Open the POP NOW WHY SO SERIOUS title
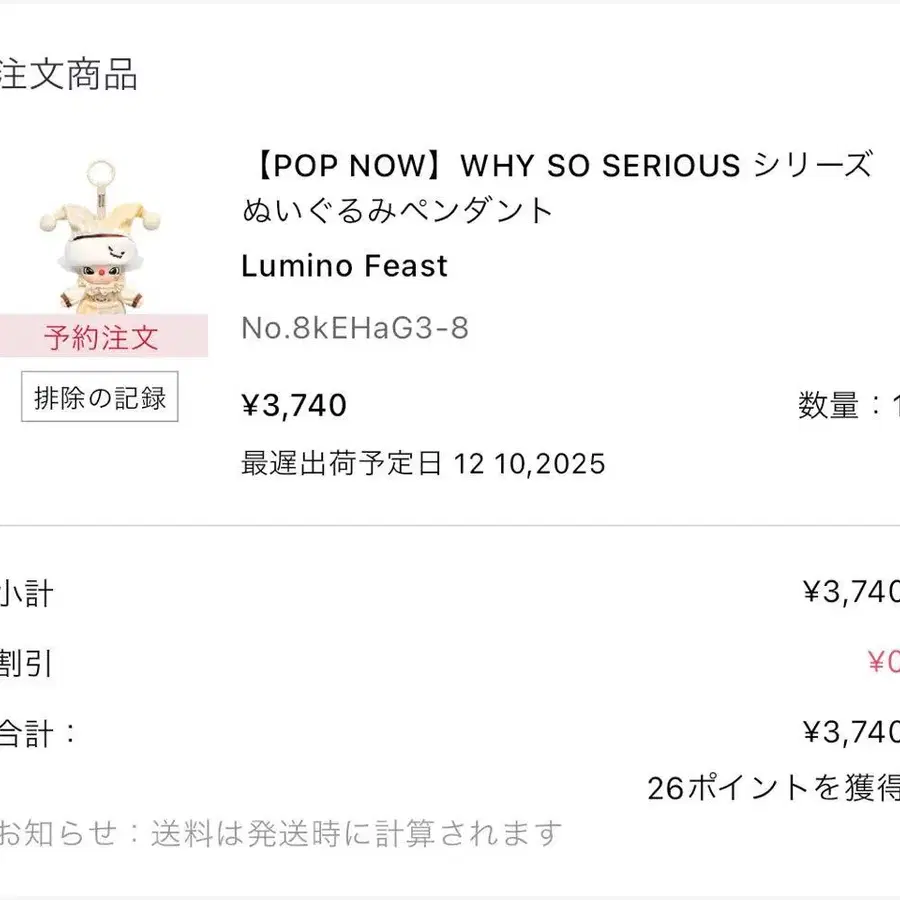The height and width of the screenshot is (900, 900). point(557,164)
